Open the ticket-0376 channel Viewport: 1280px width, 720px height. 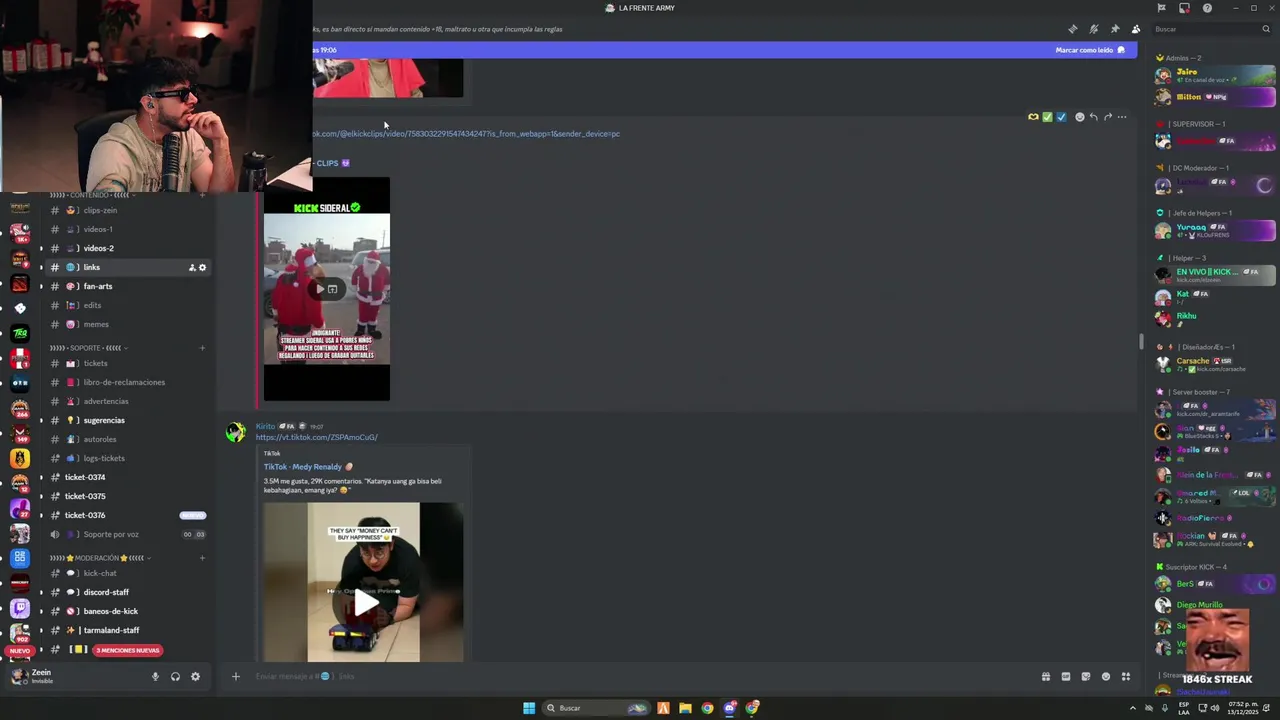coord(128,515)
